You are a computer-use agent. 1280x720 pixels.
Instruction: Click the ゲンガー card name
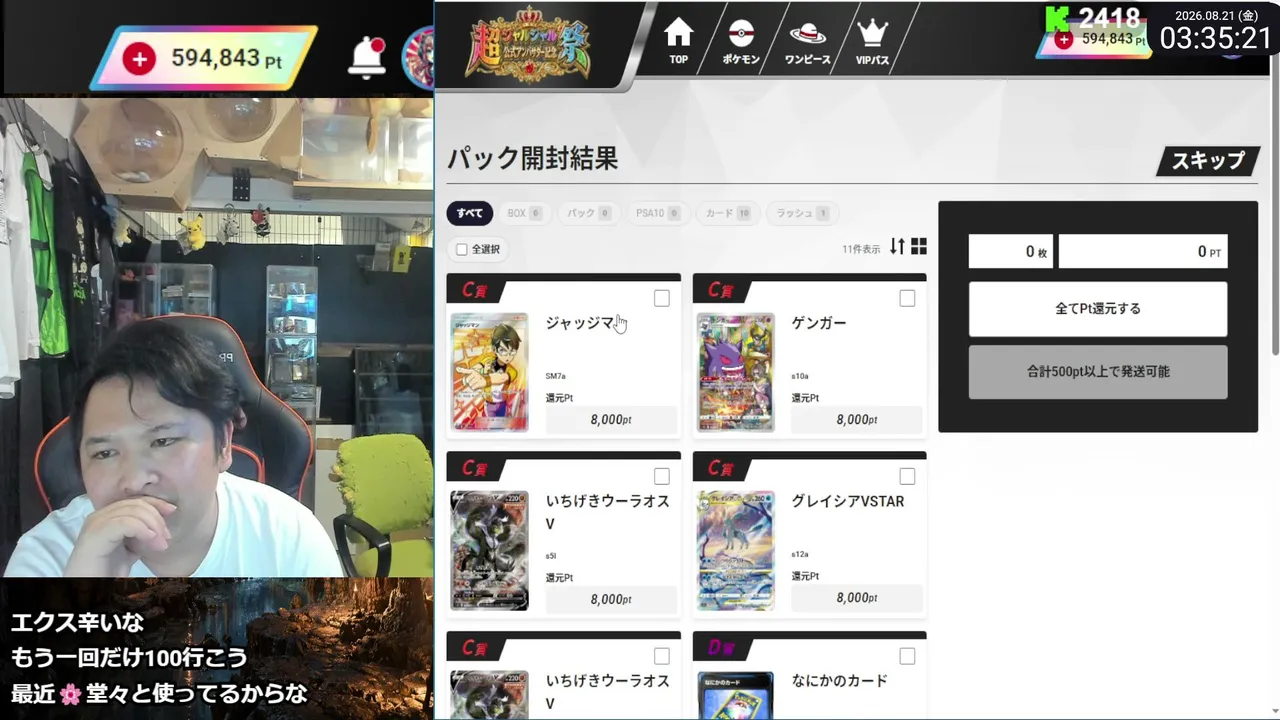click(x=818, y=323)
